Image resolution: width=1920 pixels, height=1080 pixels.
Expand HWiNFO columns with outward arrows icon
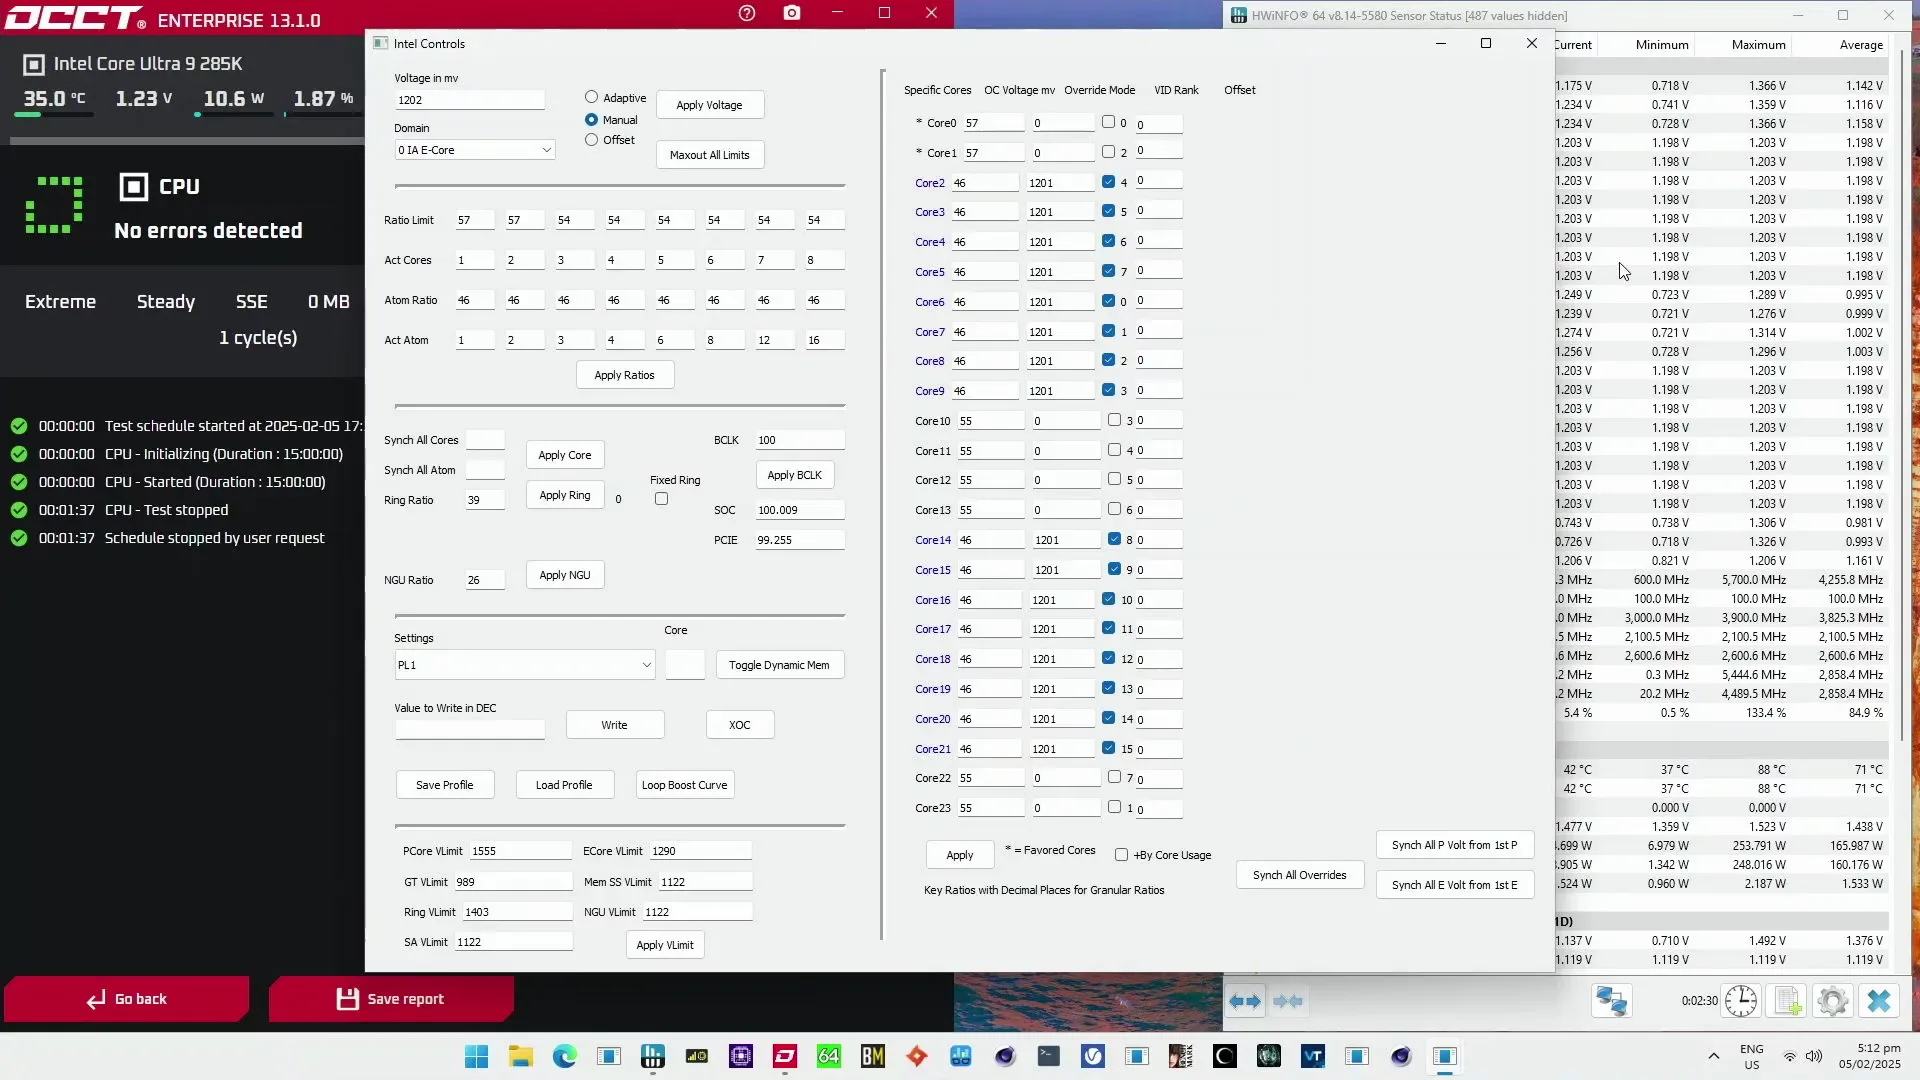coord(1245,1001)
